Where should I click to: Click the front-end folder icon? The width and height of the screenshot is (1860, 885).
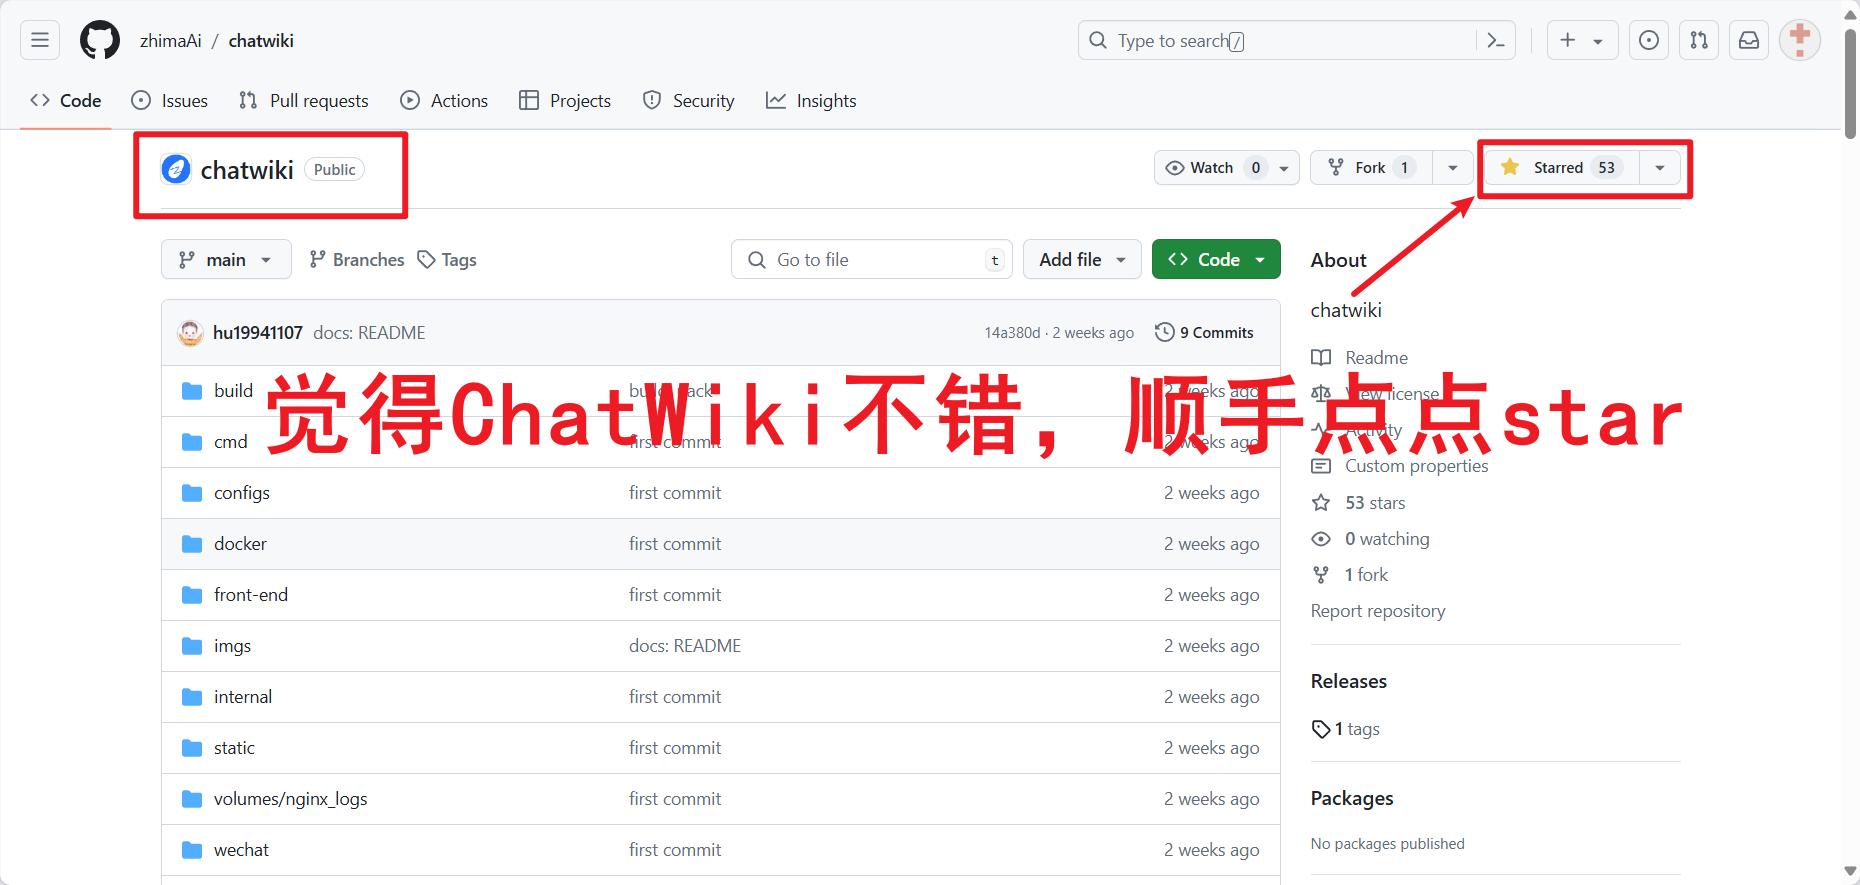click(192, 595)
